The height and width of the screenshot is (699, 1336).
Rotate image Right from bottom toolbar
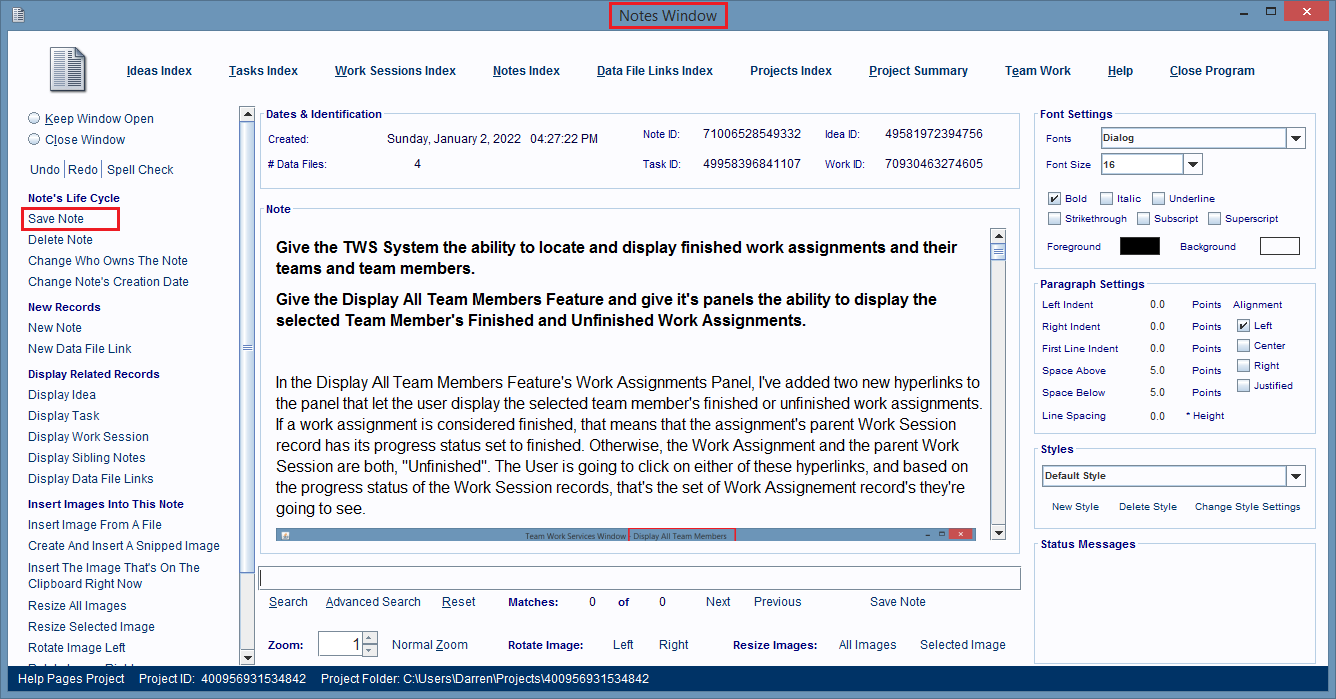click(673, 645)
